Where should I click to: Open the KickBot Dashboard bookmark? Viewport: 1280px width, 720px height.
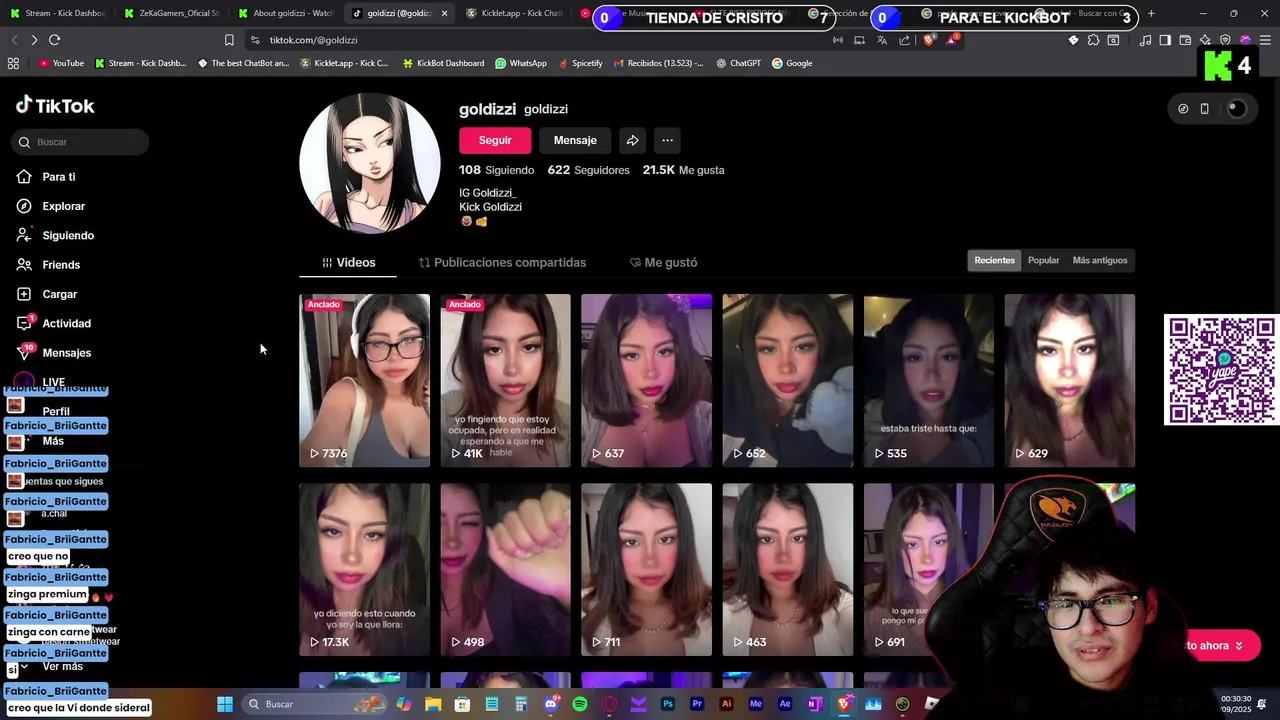(443, 63)
